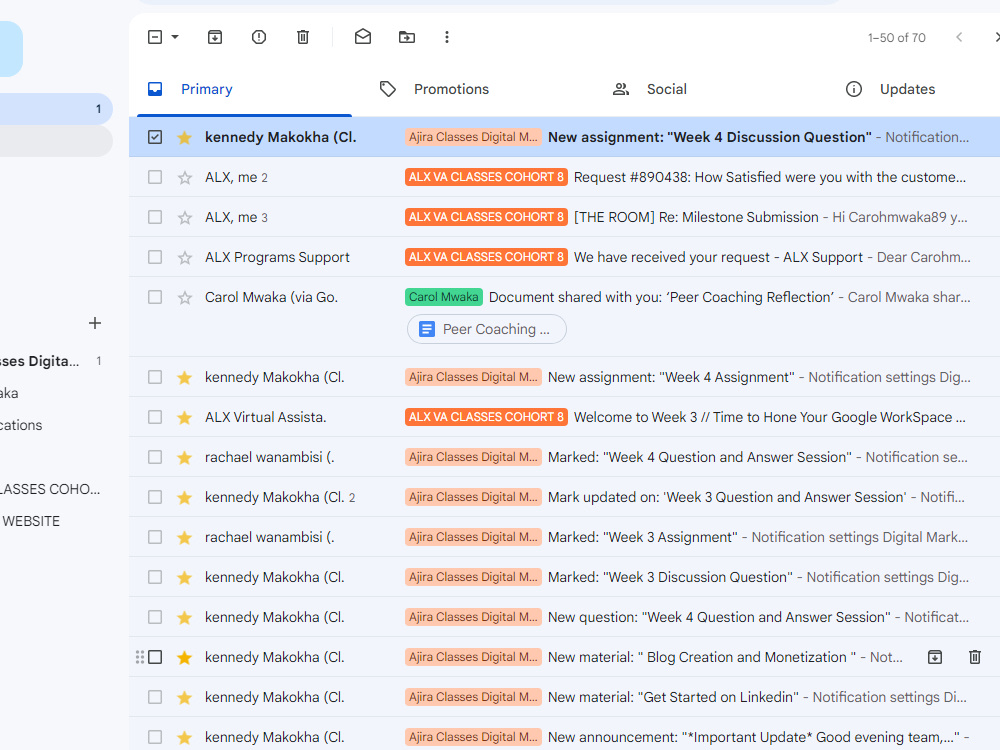Switch to the Promotions tab

tap(451, 89)
